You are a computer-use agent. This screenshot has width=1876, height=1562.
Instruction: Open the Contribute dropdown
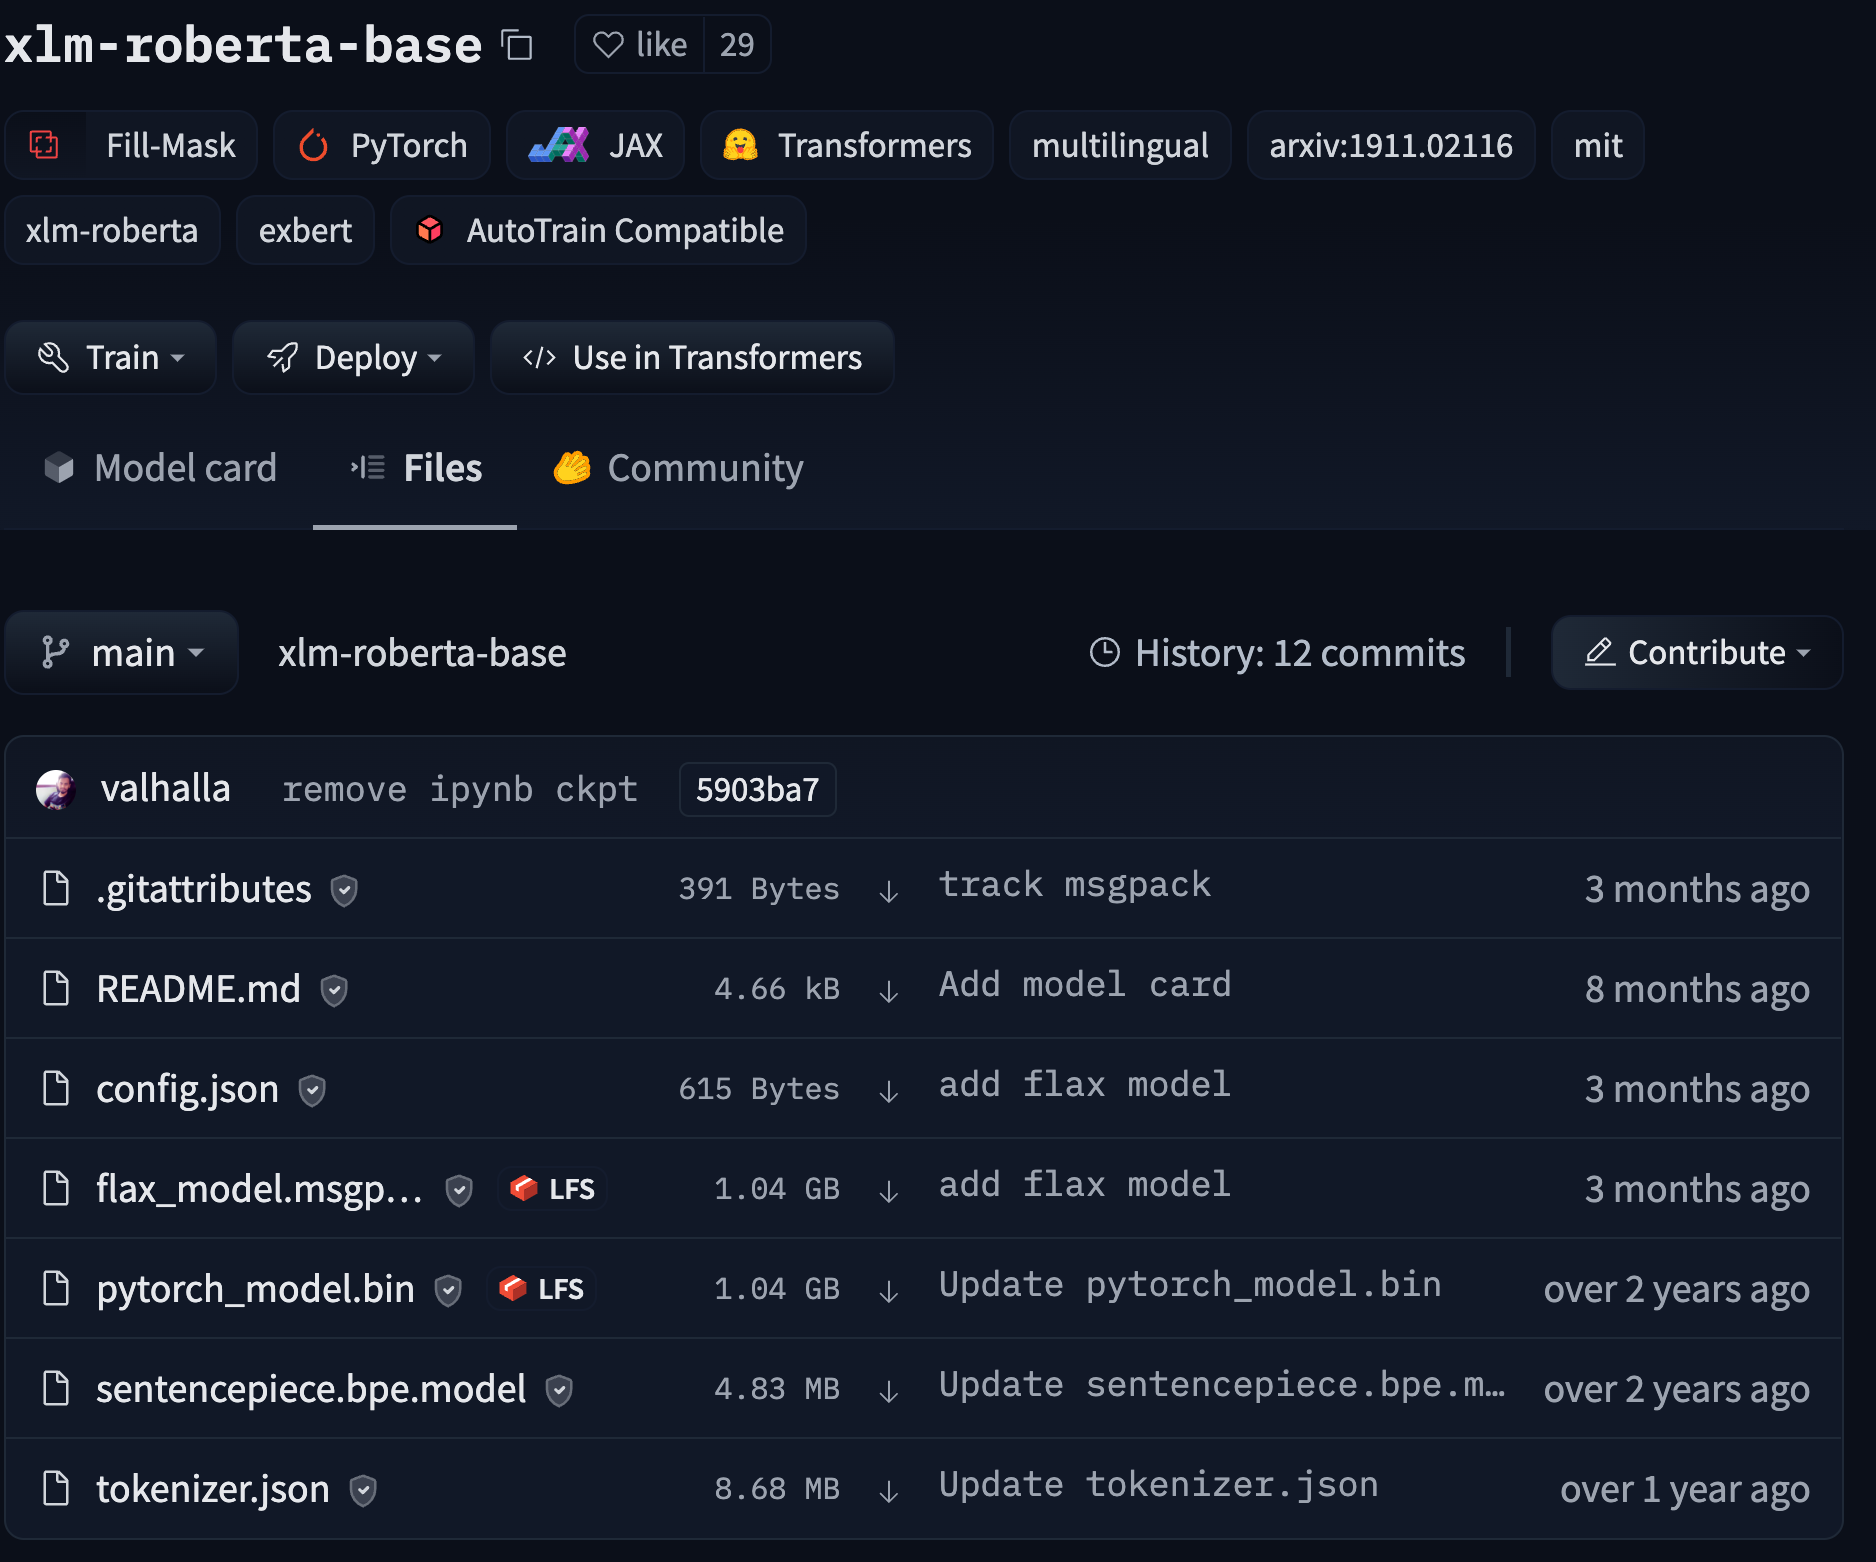pos(1697,653)
